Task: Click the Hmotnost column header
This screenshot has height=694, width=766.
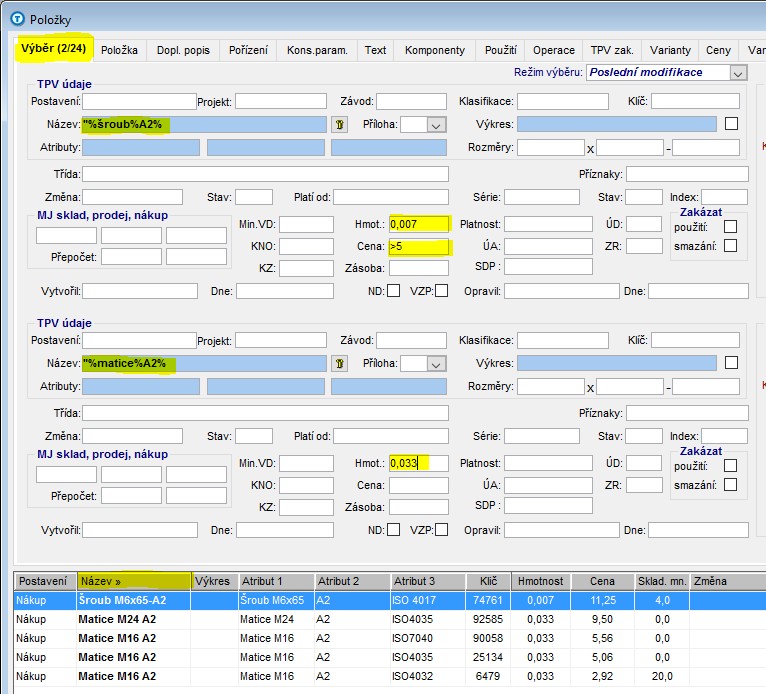Action: point(540,581)
